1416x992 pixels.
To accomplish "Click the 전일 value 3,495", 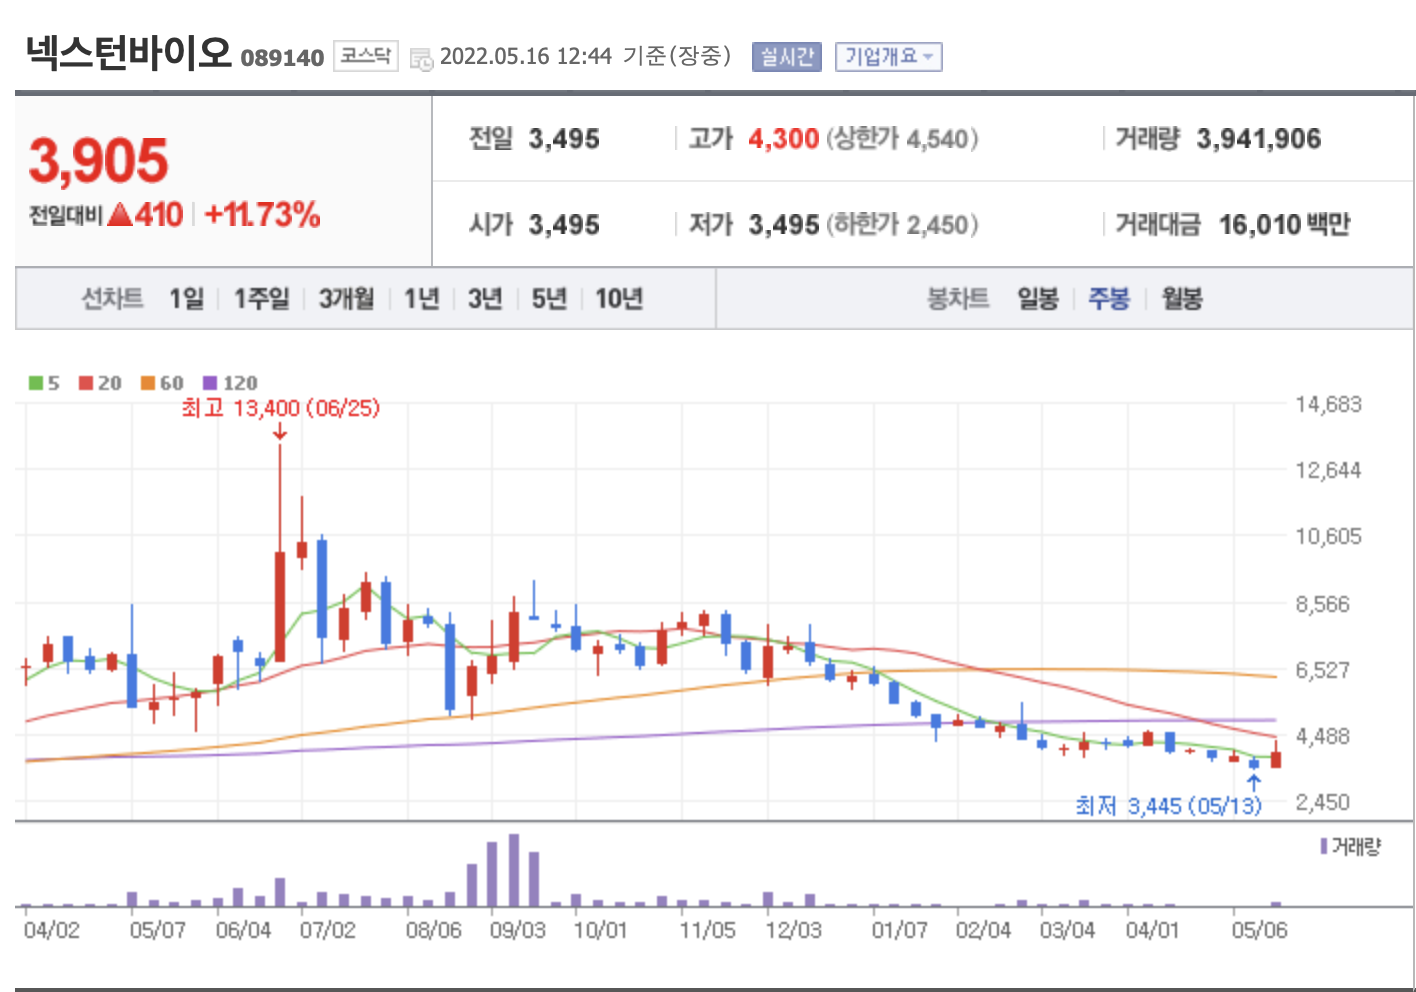I will click(564, 139).
